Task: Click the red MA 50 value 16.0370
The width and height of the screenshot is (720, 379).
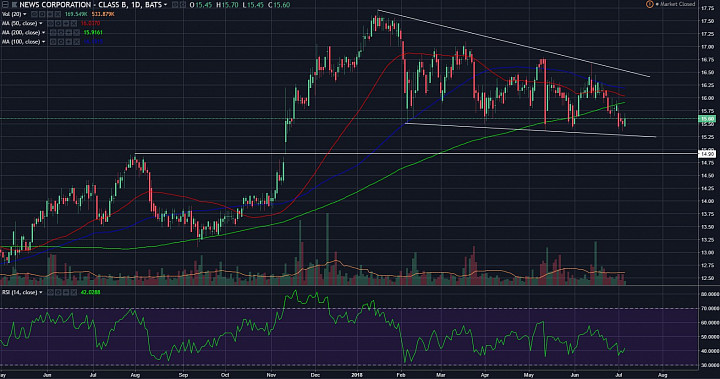Action: [90, 23]
